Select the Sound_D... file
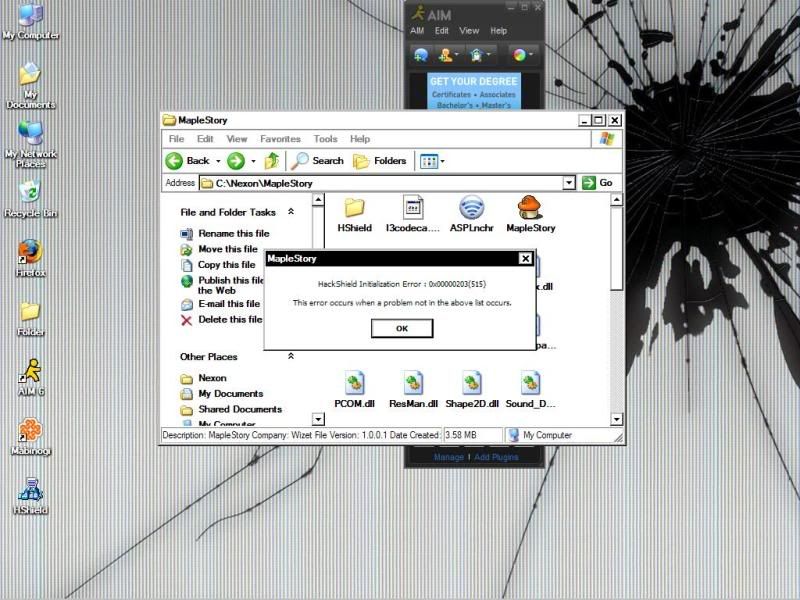 (x=531, y=390)
